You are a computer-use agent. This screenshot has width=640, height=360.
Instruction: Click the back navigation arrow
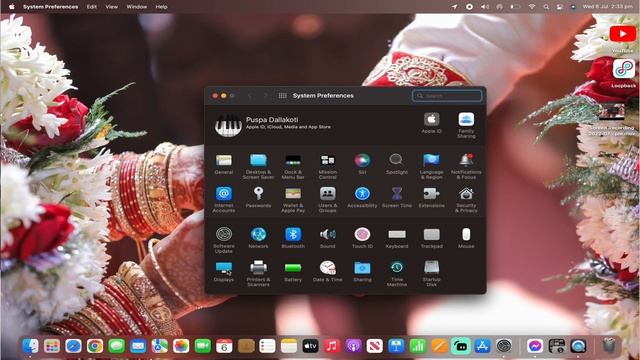pos(250,96)
